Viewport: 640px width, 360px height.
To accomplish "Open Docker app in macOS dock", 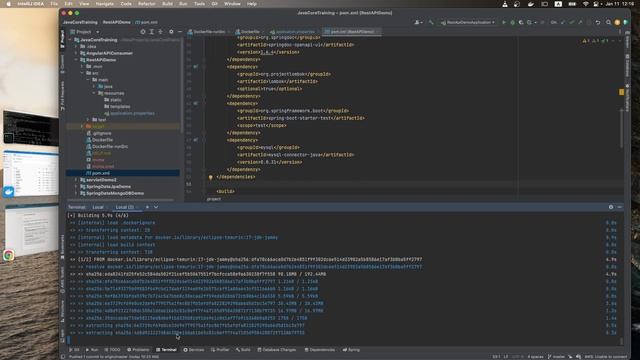I will (9, 192).
